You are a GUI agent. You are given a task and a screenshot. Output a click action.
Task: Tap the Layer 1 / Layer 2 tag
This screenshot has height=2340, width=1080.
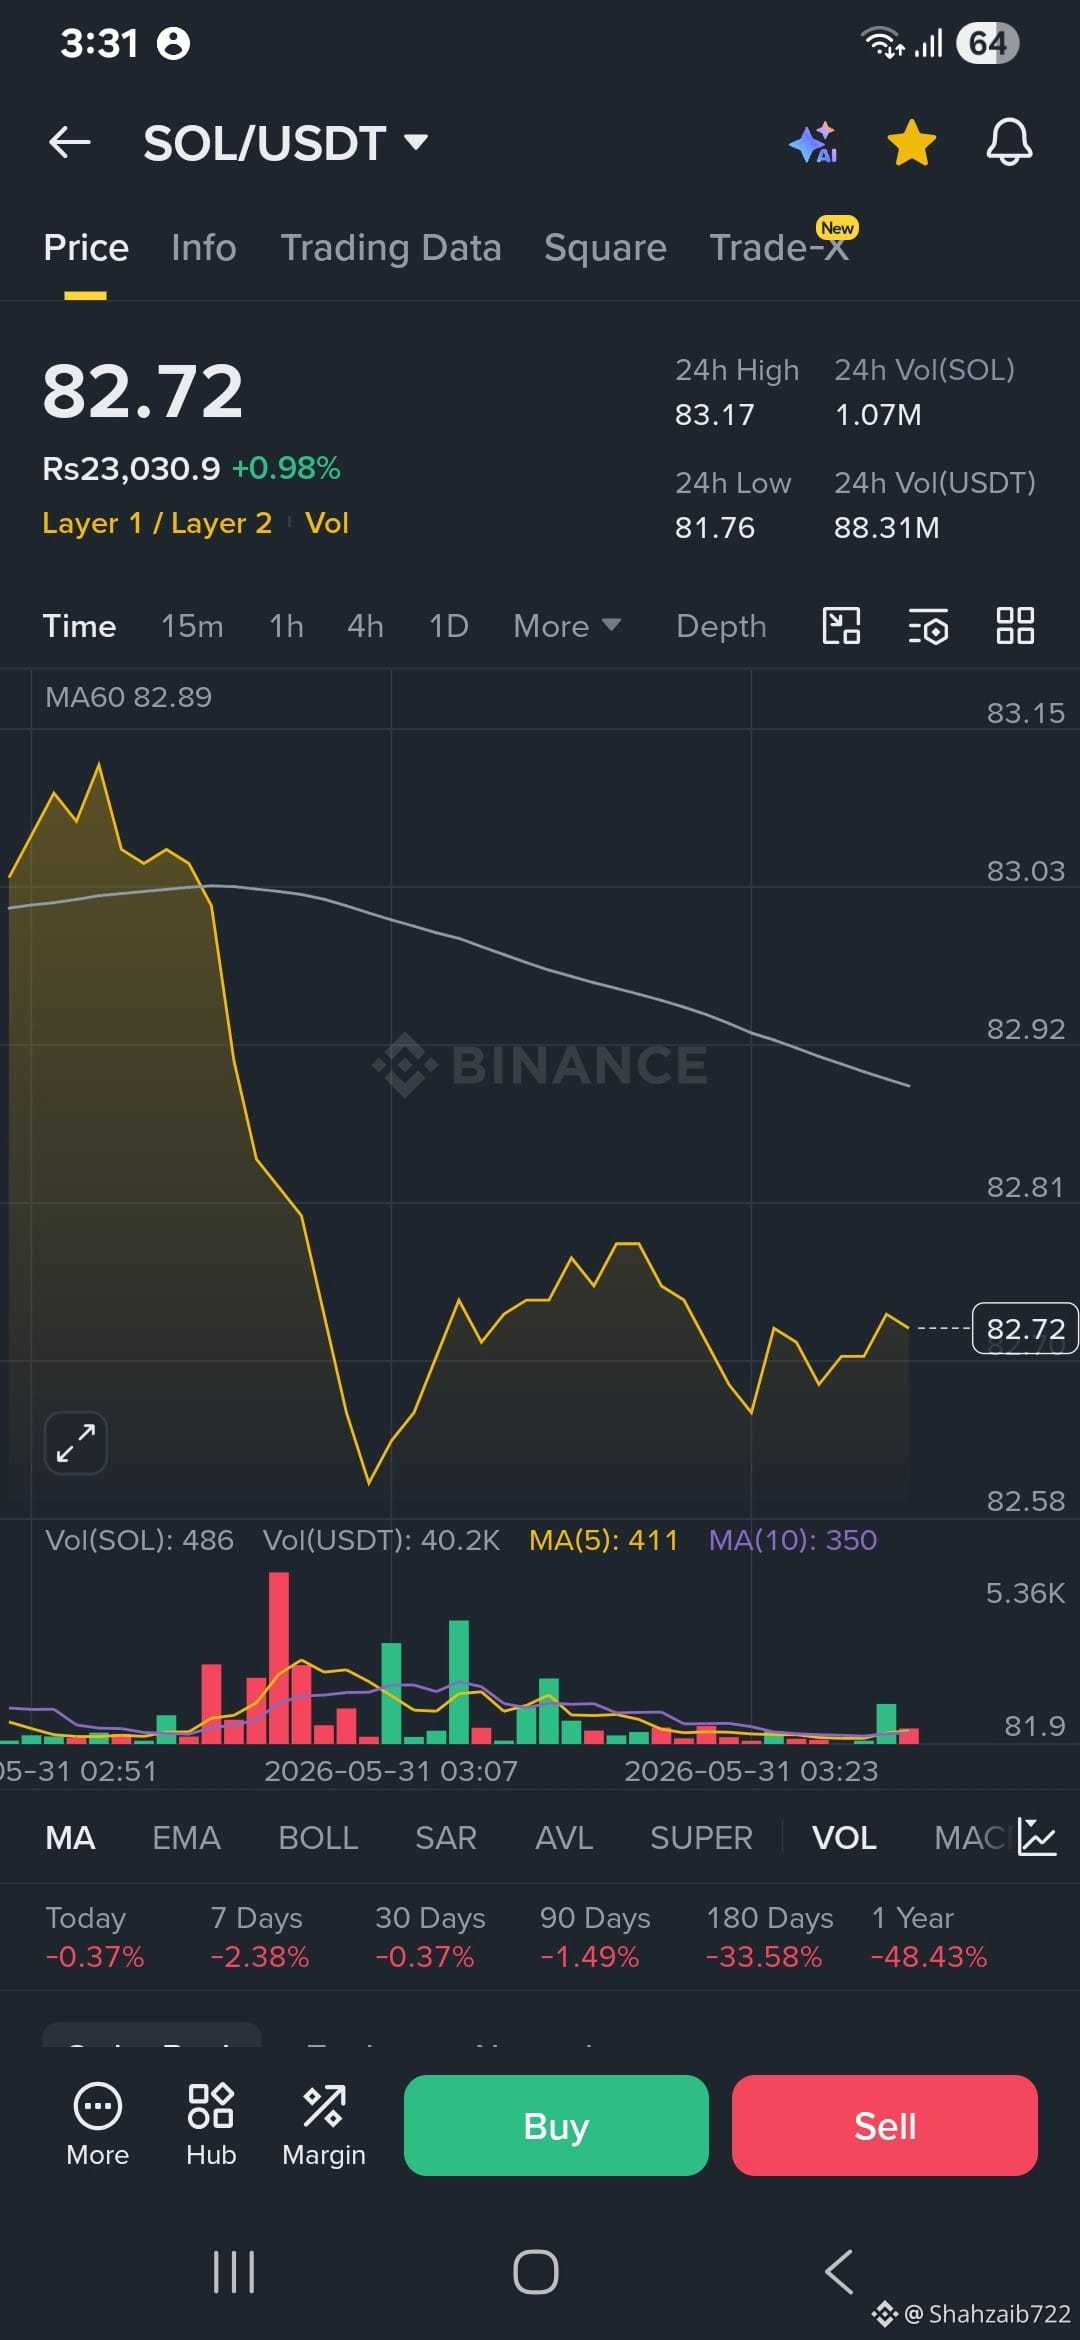[x=157, y=523]
